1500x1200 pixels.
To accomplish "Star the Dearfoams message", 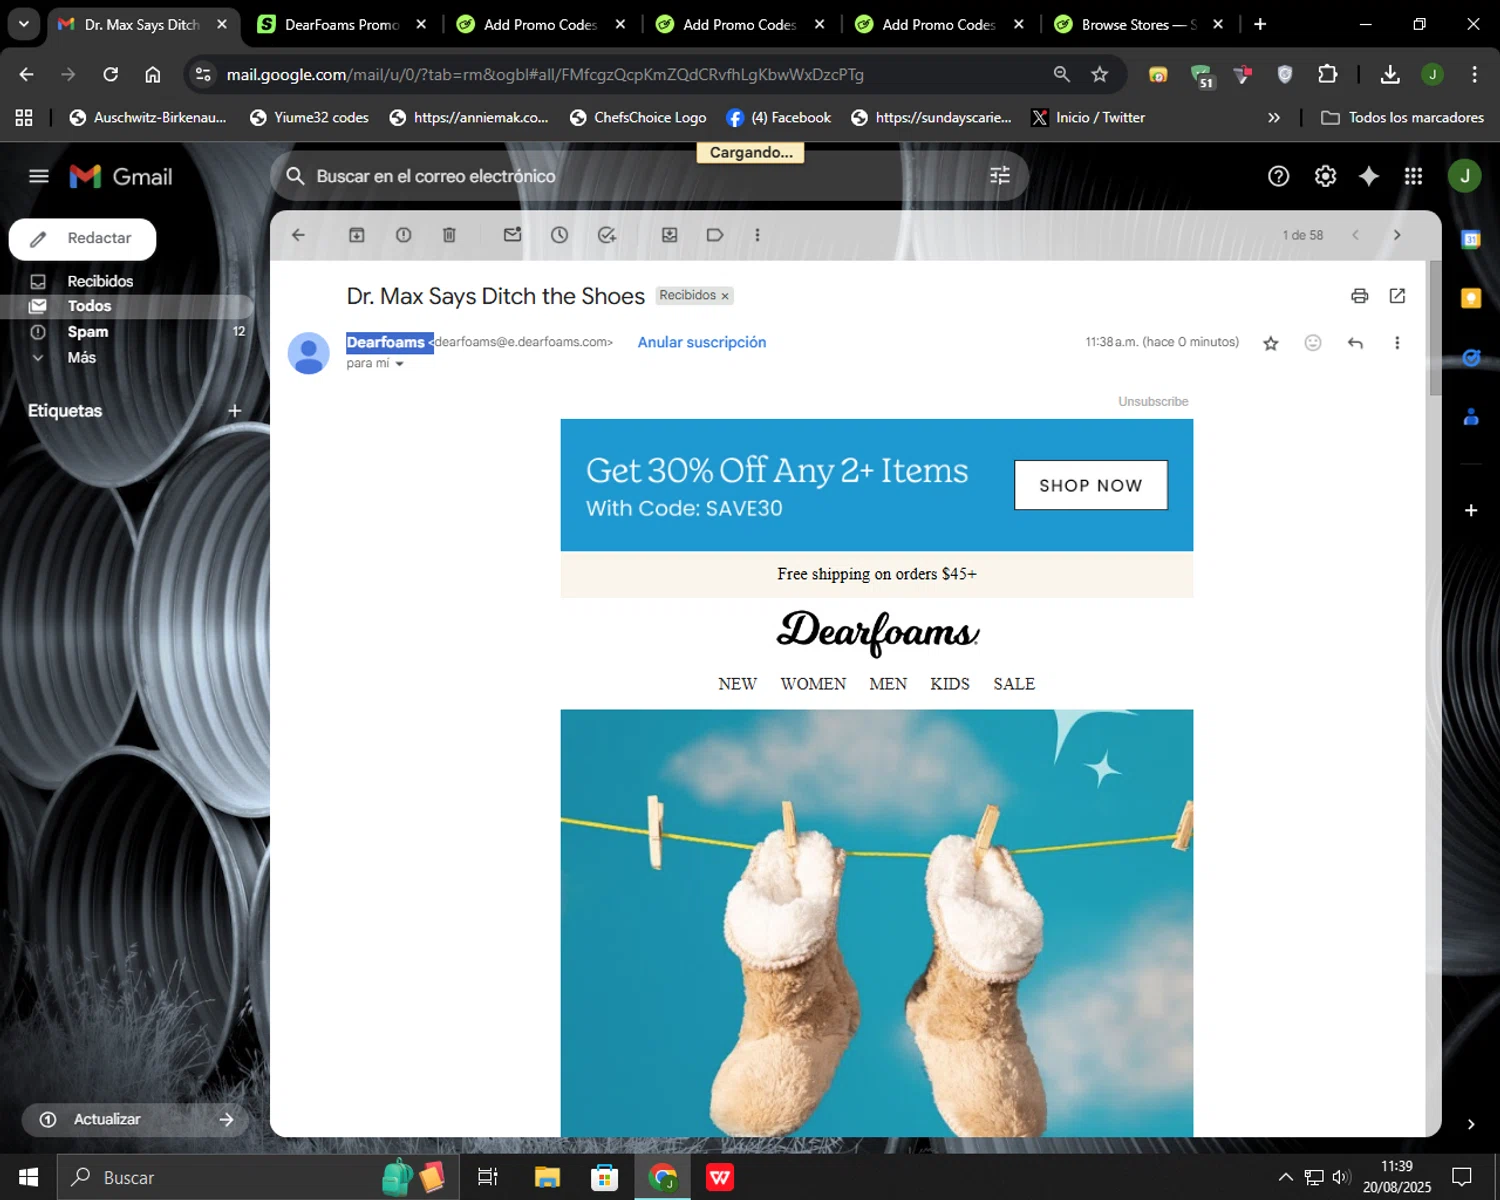I will (1271, 343).
